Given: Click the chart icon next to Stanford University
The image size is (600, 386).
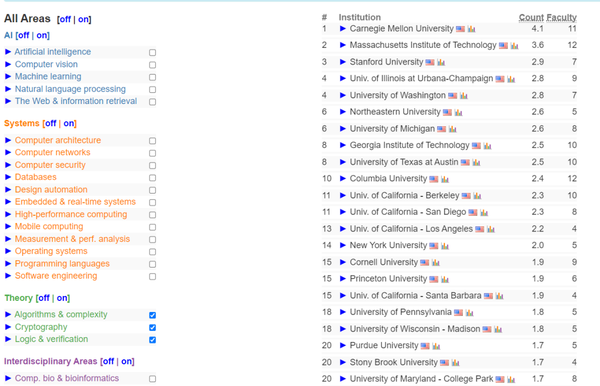Looking at the screenshot, I should pyautogui.click(x=441, y=62).
